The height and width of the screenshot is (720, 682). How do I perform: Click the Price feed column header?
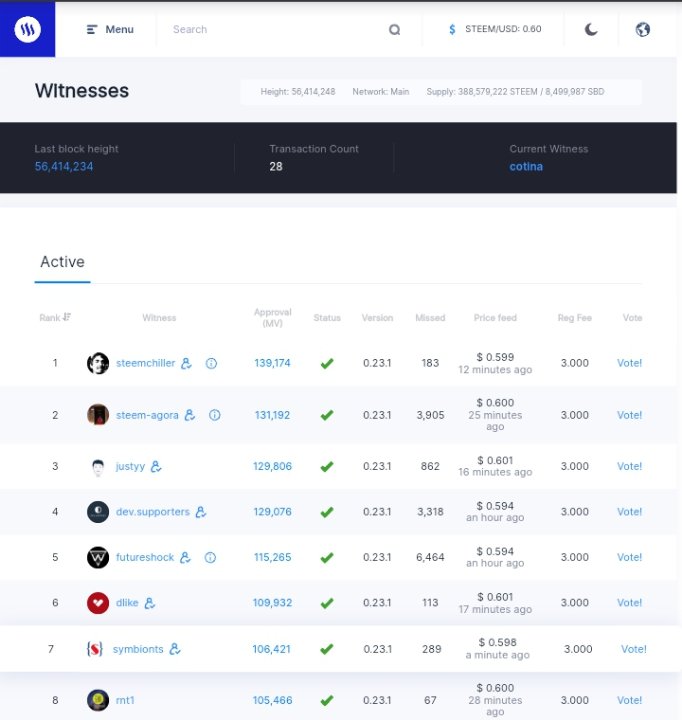click(495, 318)
